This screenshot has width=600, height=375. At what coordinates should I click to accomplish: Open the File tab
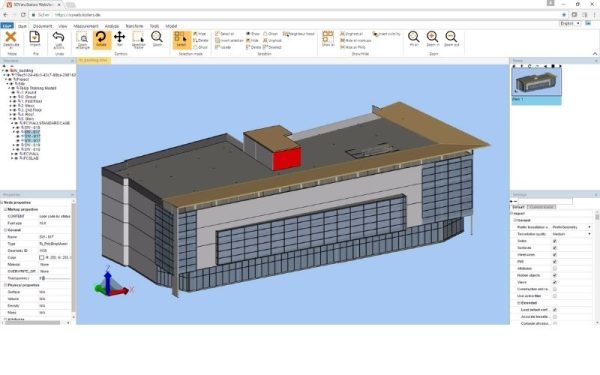[7, 26]
